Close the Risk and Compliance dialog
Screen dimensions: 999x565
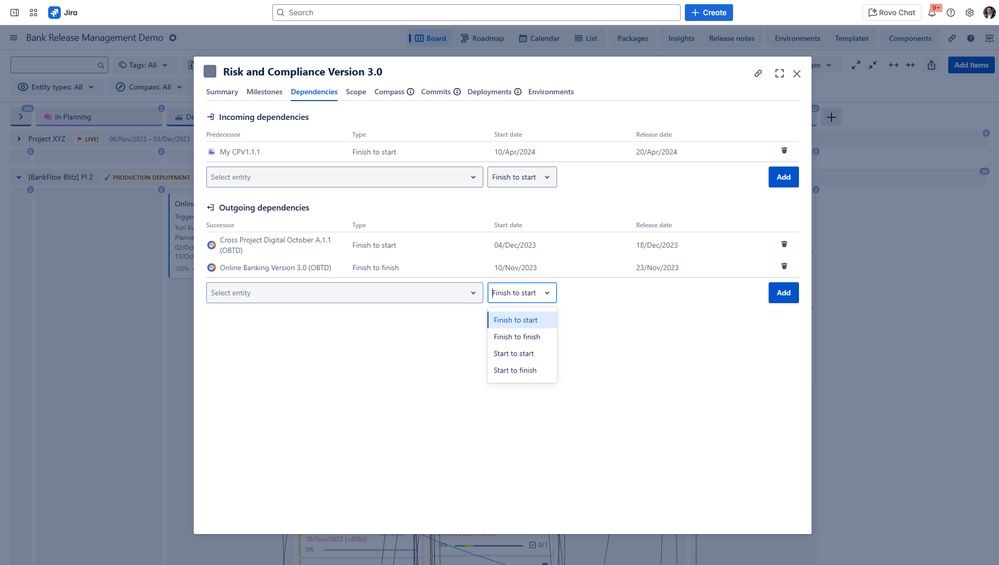pos(797,74)
